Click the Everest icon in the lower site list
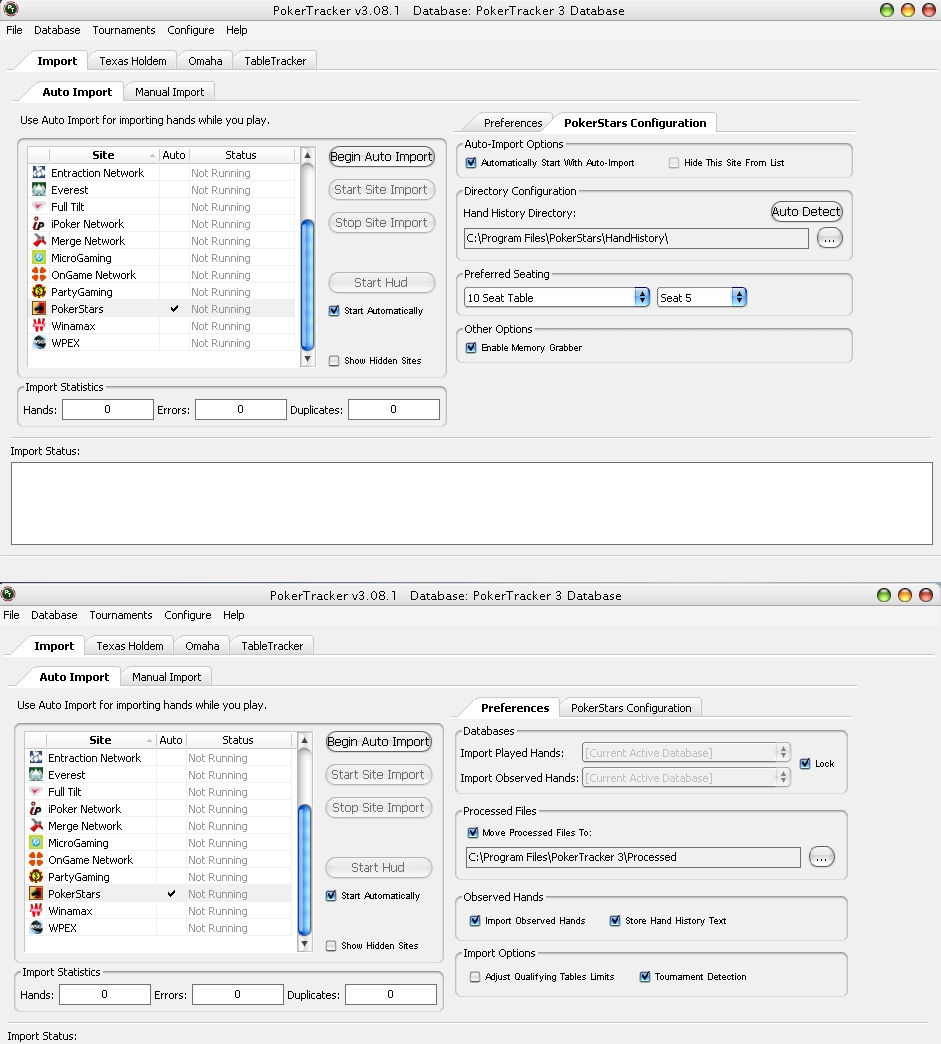 pyautogui.click(x=35, y=775)
